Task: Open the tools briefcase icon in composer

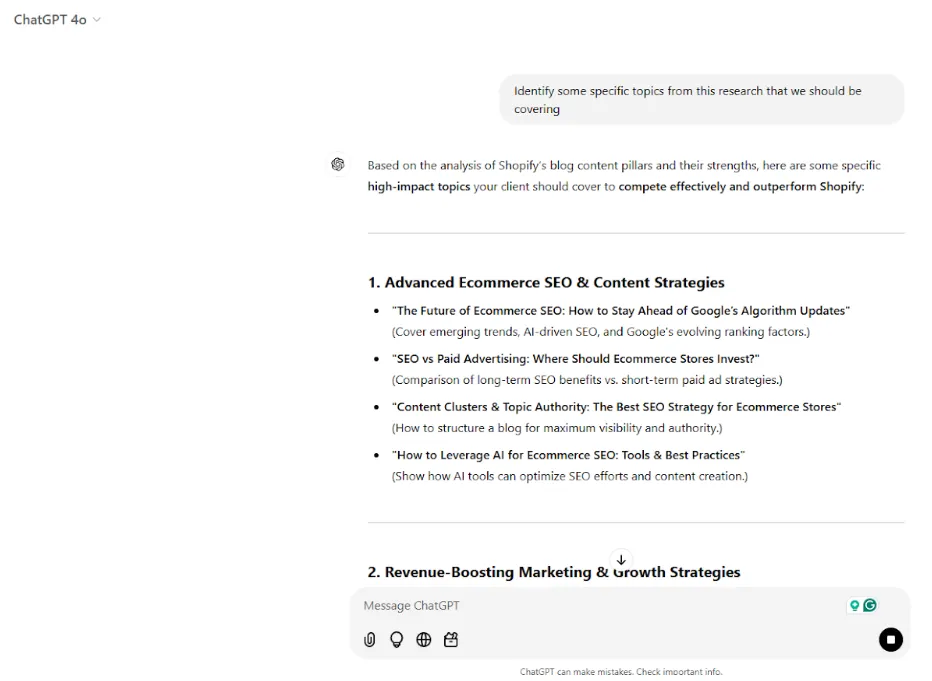Action: click(x=451, y=639)
